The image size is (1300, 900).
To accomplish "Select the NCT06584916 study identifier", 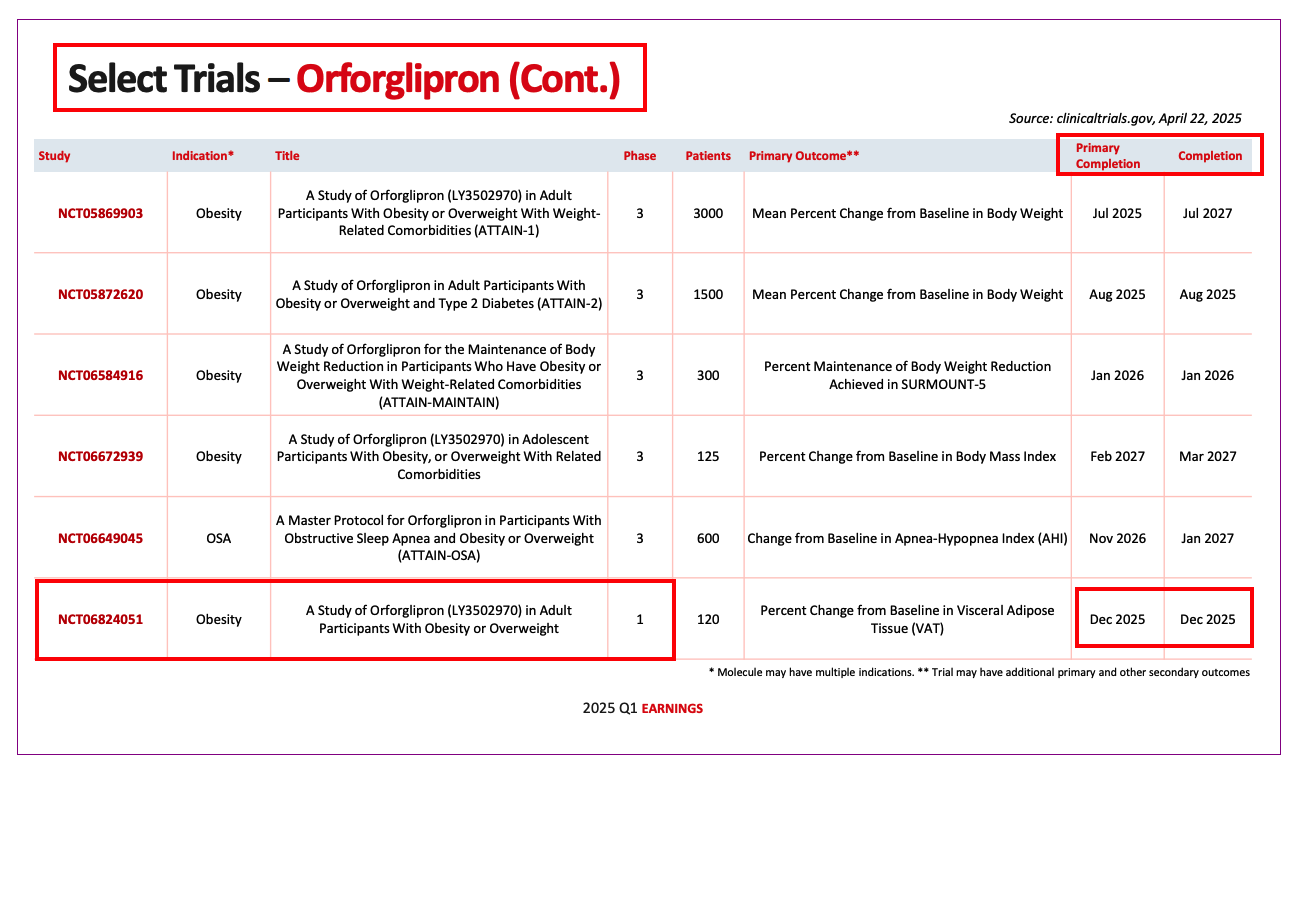I will click(x=100, y=376).
